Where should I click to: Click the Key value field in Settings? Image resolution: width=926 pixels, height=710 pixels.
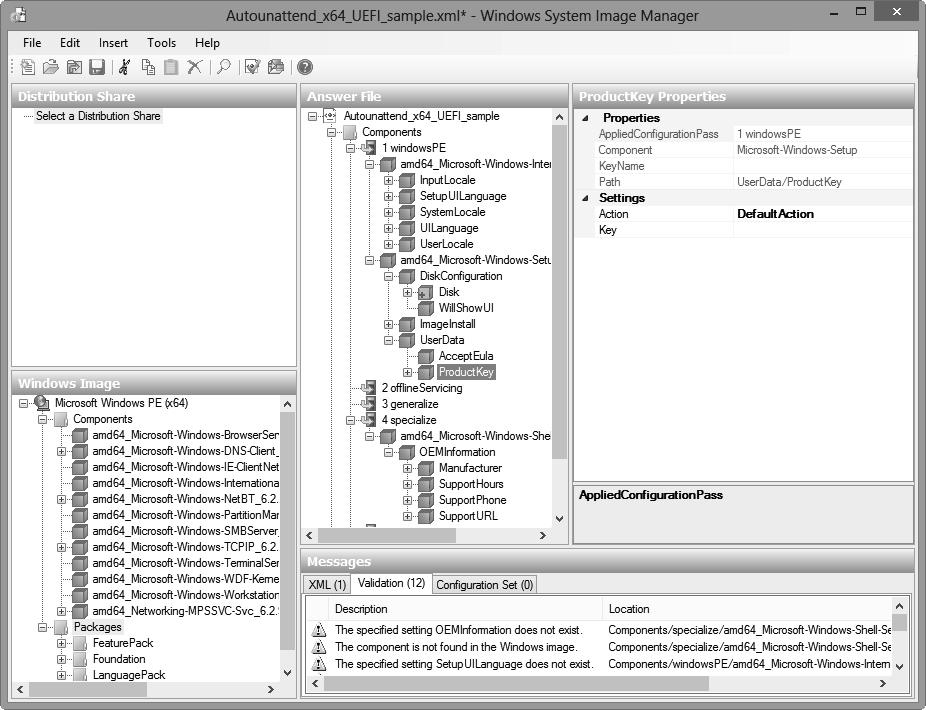click(x=823, y=230)
